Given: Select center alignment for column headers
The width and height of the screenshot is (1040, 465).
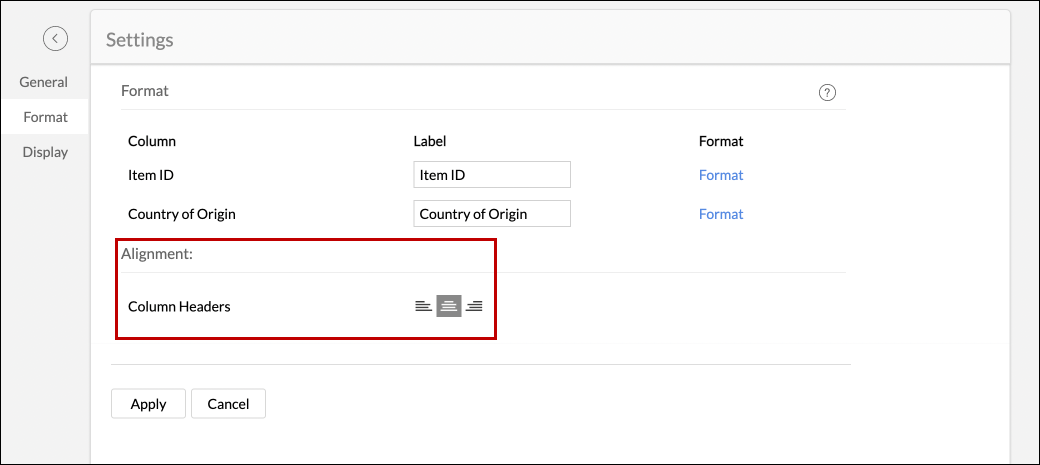Looking at the screenshot, I should (449, 306).
